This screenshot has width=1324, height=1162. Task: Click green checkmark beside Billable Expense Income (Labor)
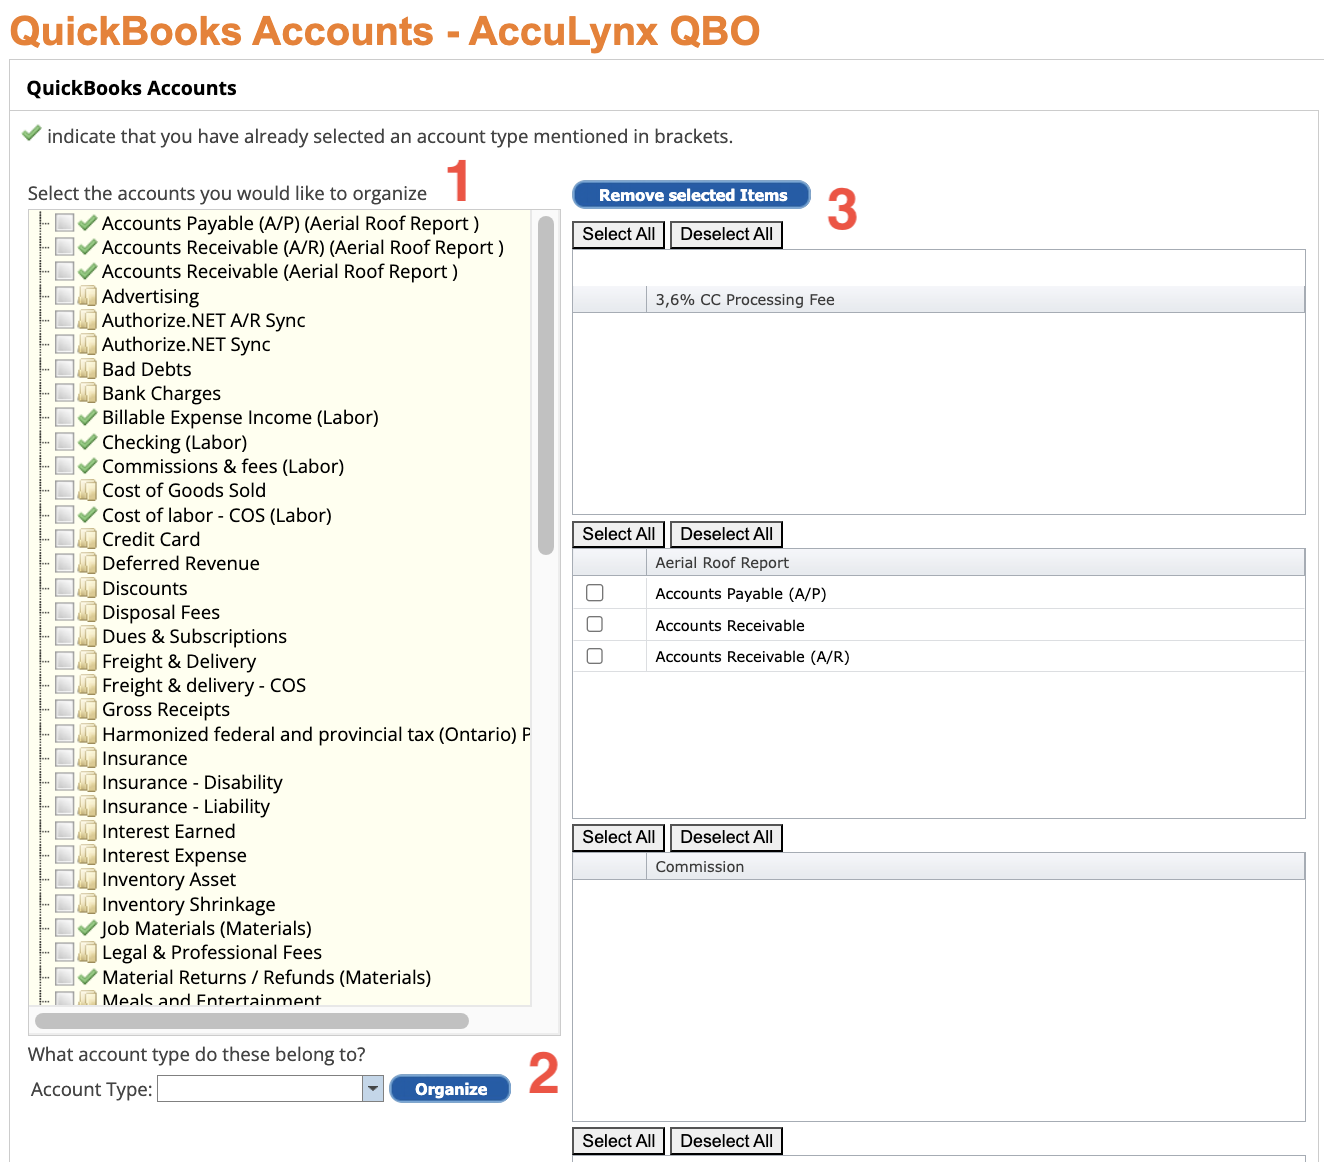pos(88,417)
